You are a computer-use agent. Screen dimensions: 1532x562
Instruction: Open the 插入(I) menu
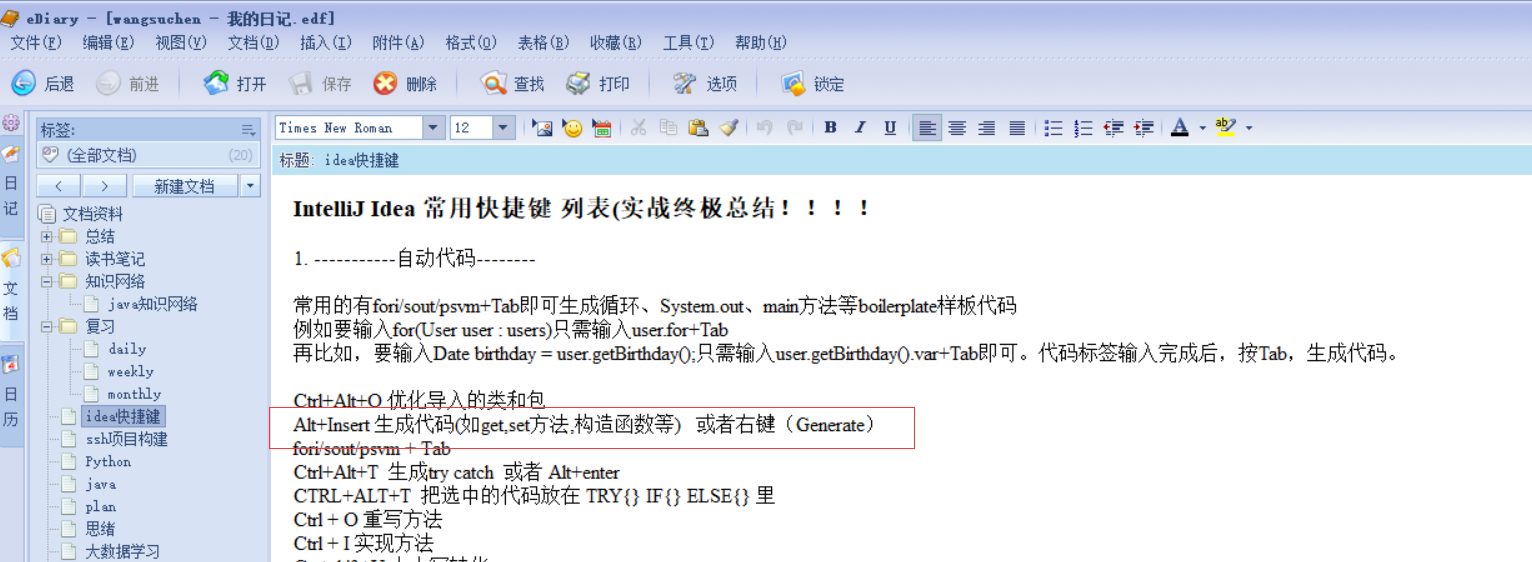(x=326, y=43)
